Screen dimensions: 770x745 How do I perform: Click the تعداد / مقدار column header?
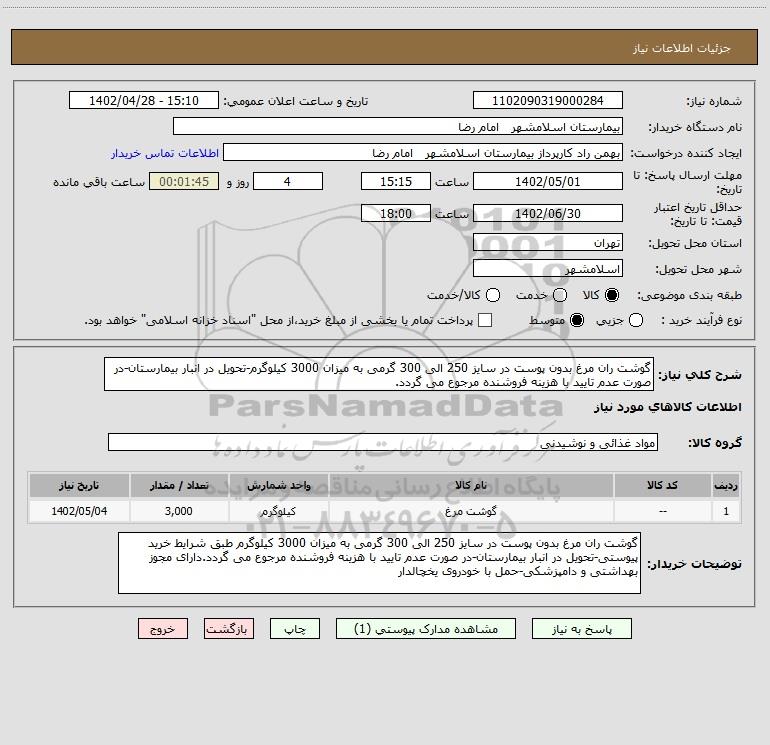pyautogui.click(x=179, y=485)
